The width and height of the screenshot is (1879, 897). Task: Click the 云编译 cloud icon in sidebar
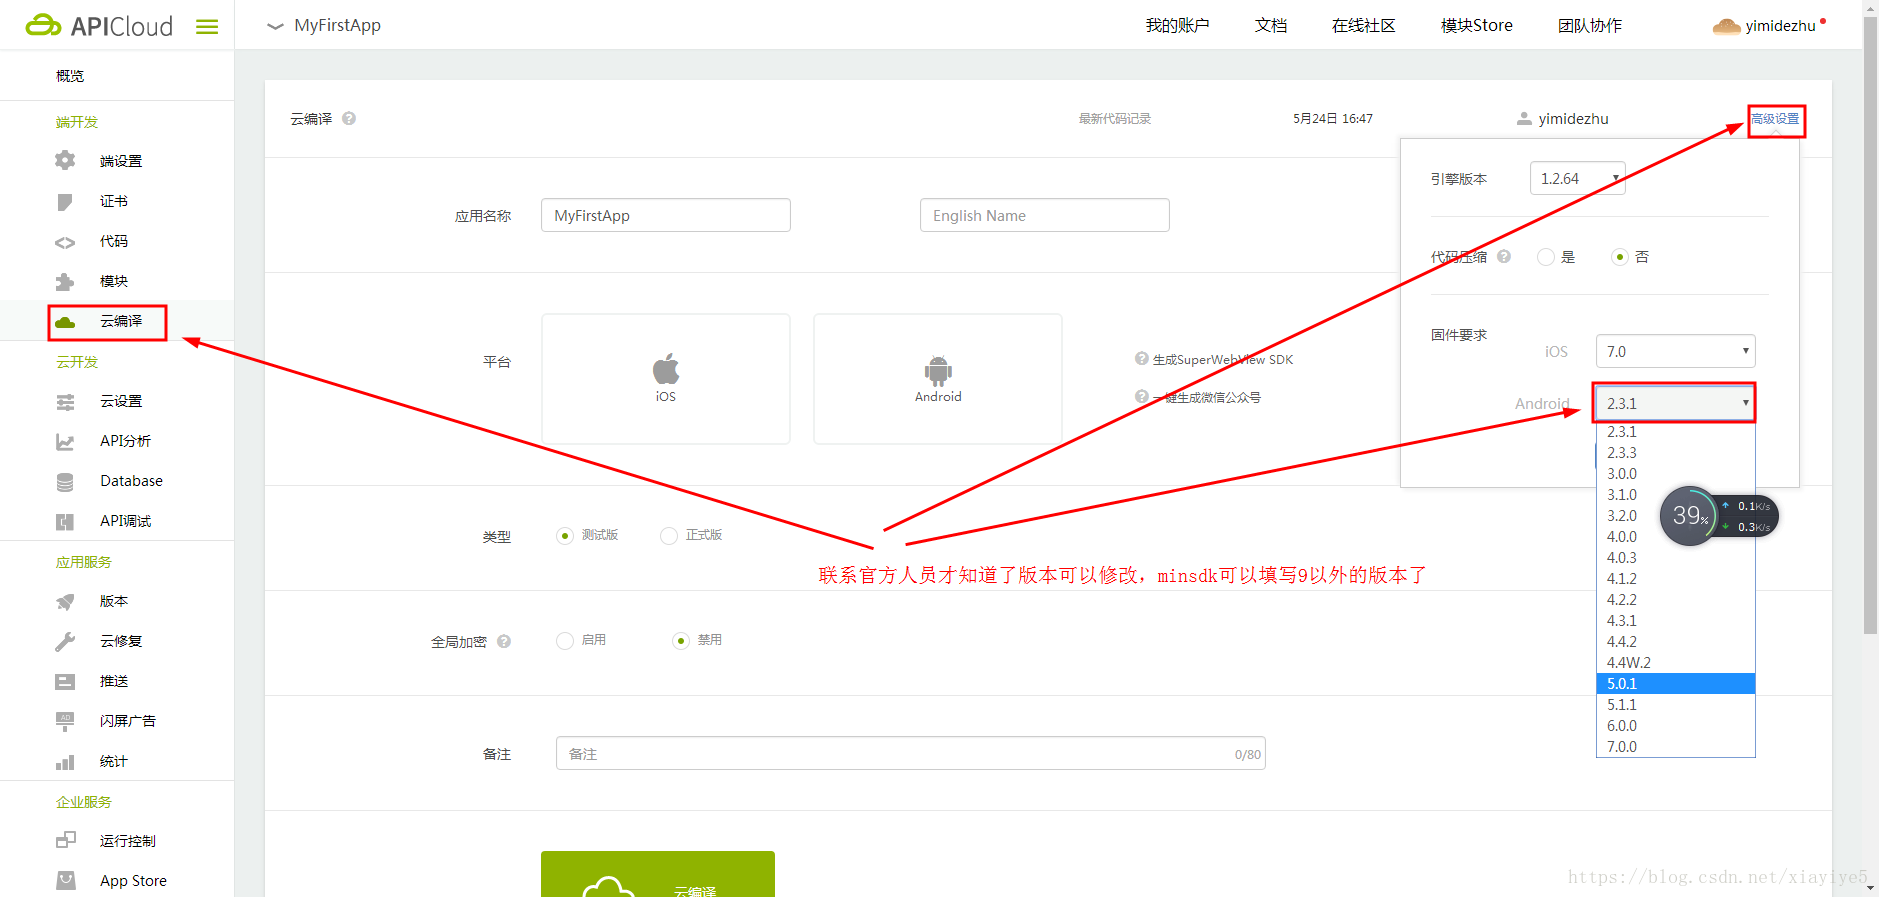tap(65, 322)
